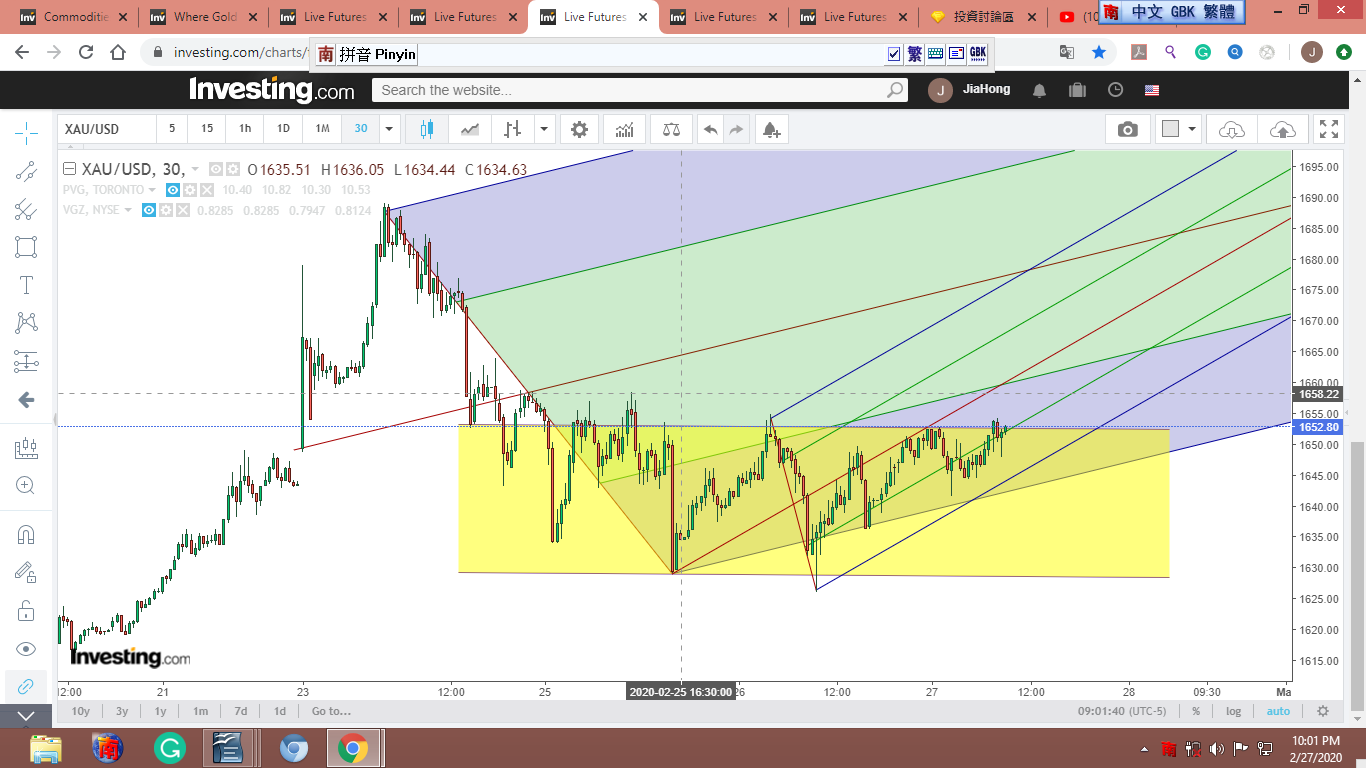Click the link icon in the left sidebar
Viewport: 1366px width, 768px height.
point(26,686)
